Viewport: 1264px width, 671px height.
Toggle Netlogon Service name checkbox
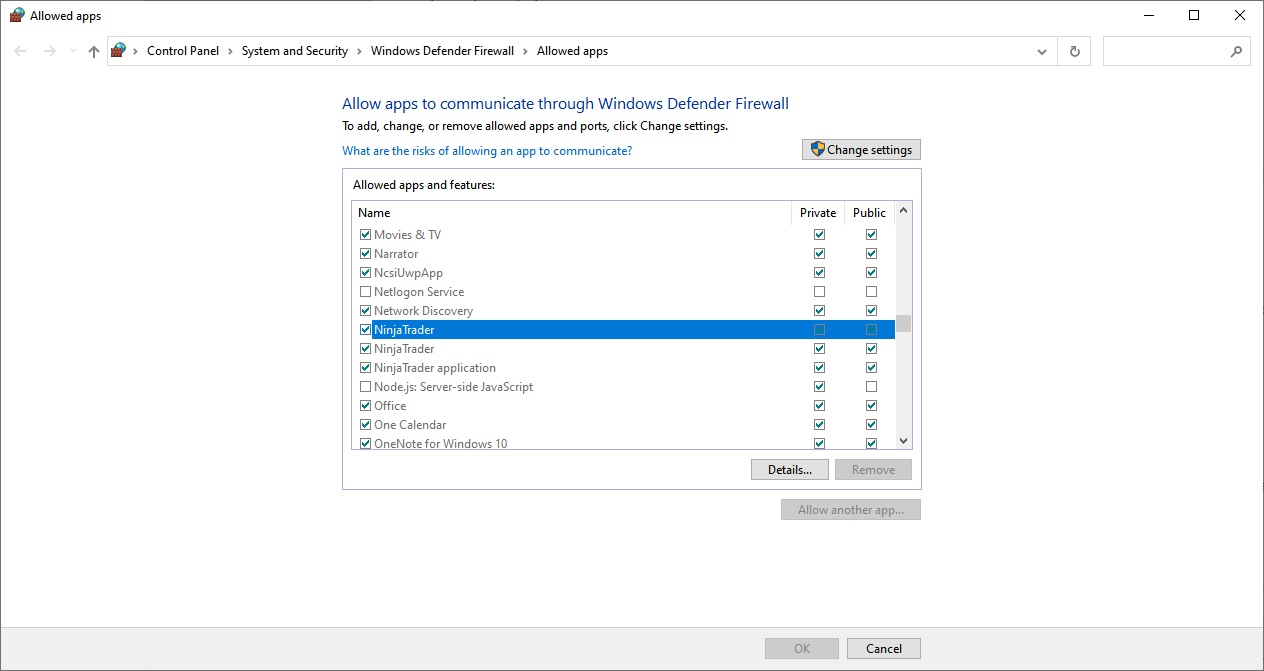coord(365,292)
